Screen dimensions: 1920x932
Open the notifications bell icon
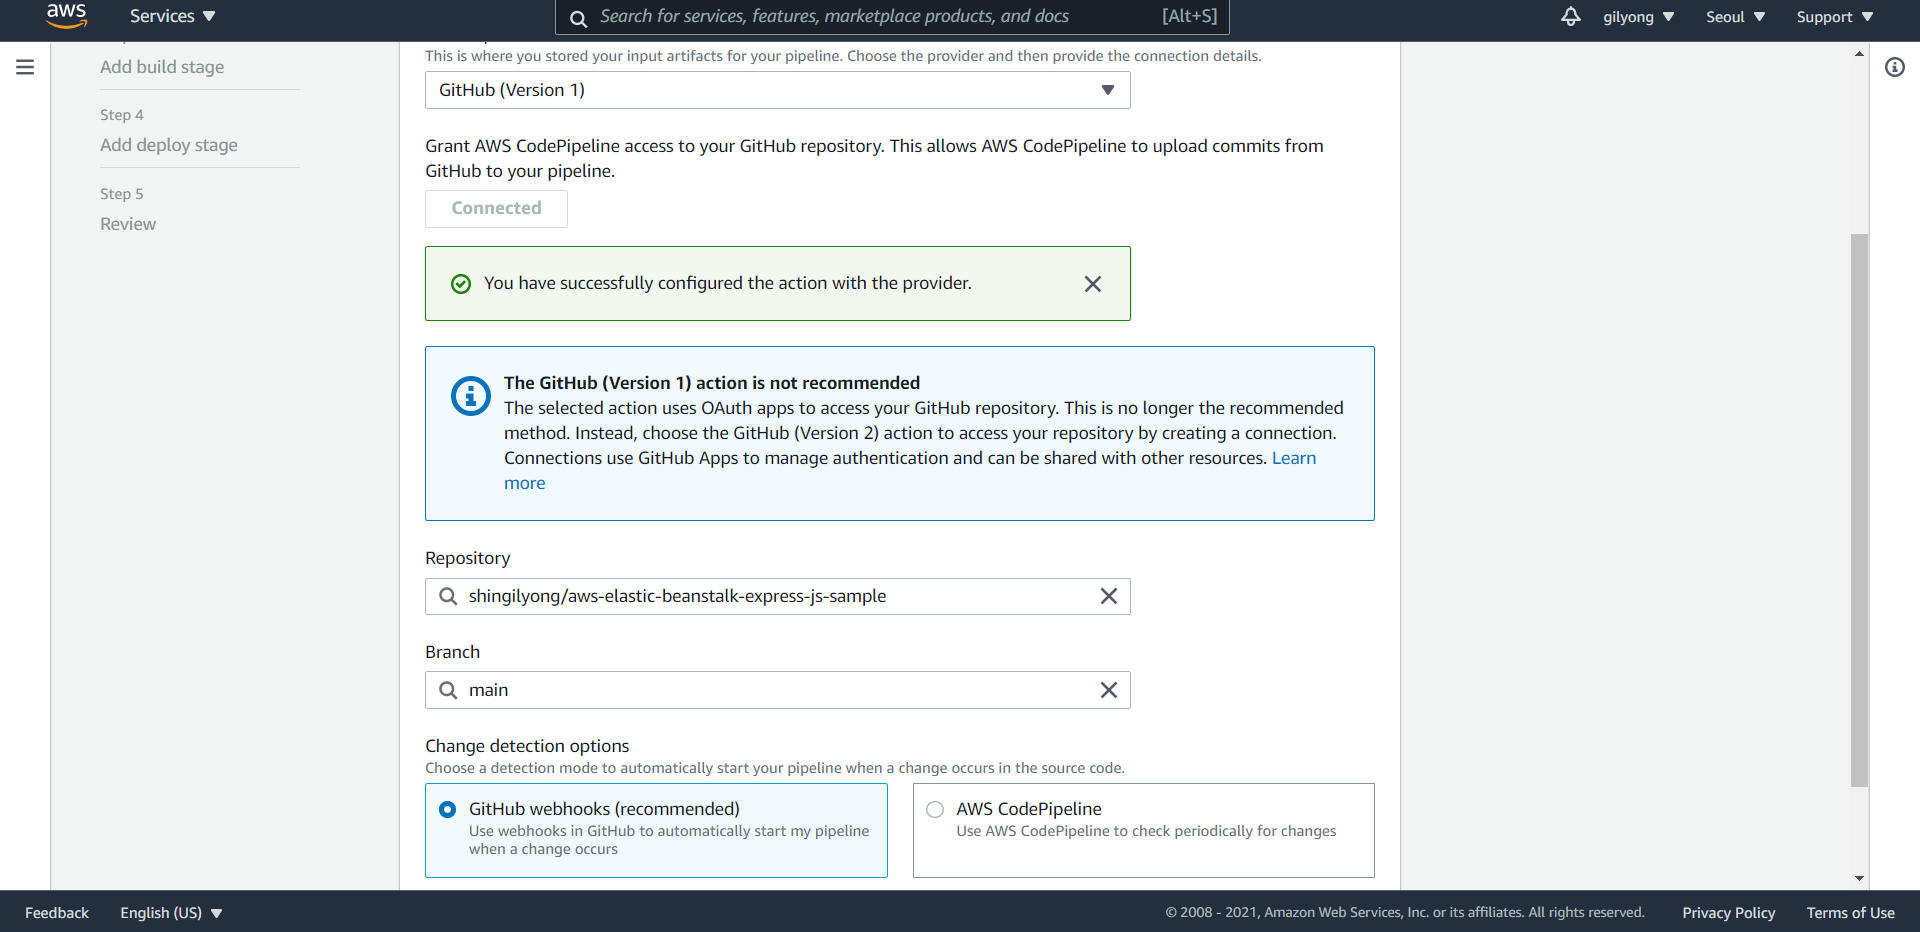(x=1571, y=16)
